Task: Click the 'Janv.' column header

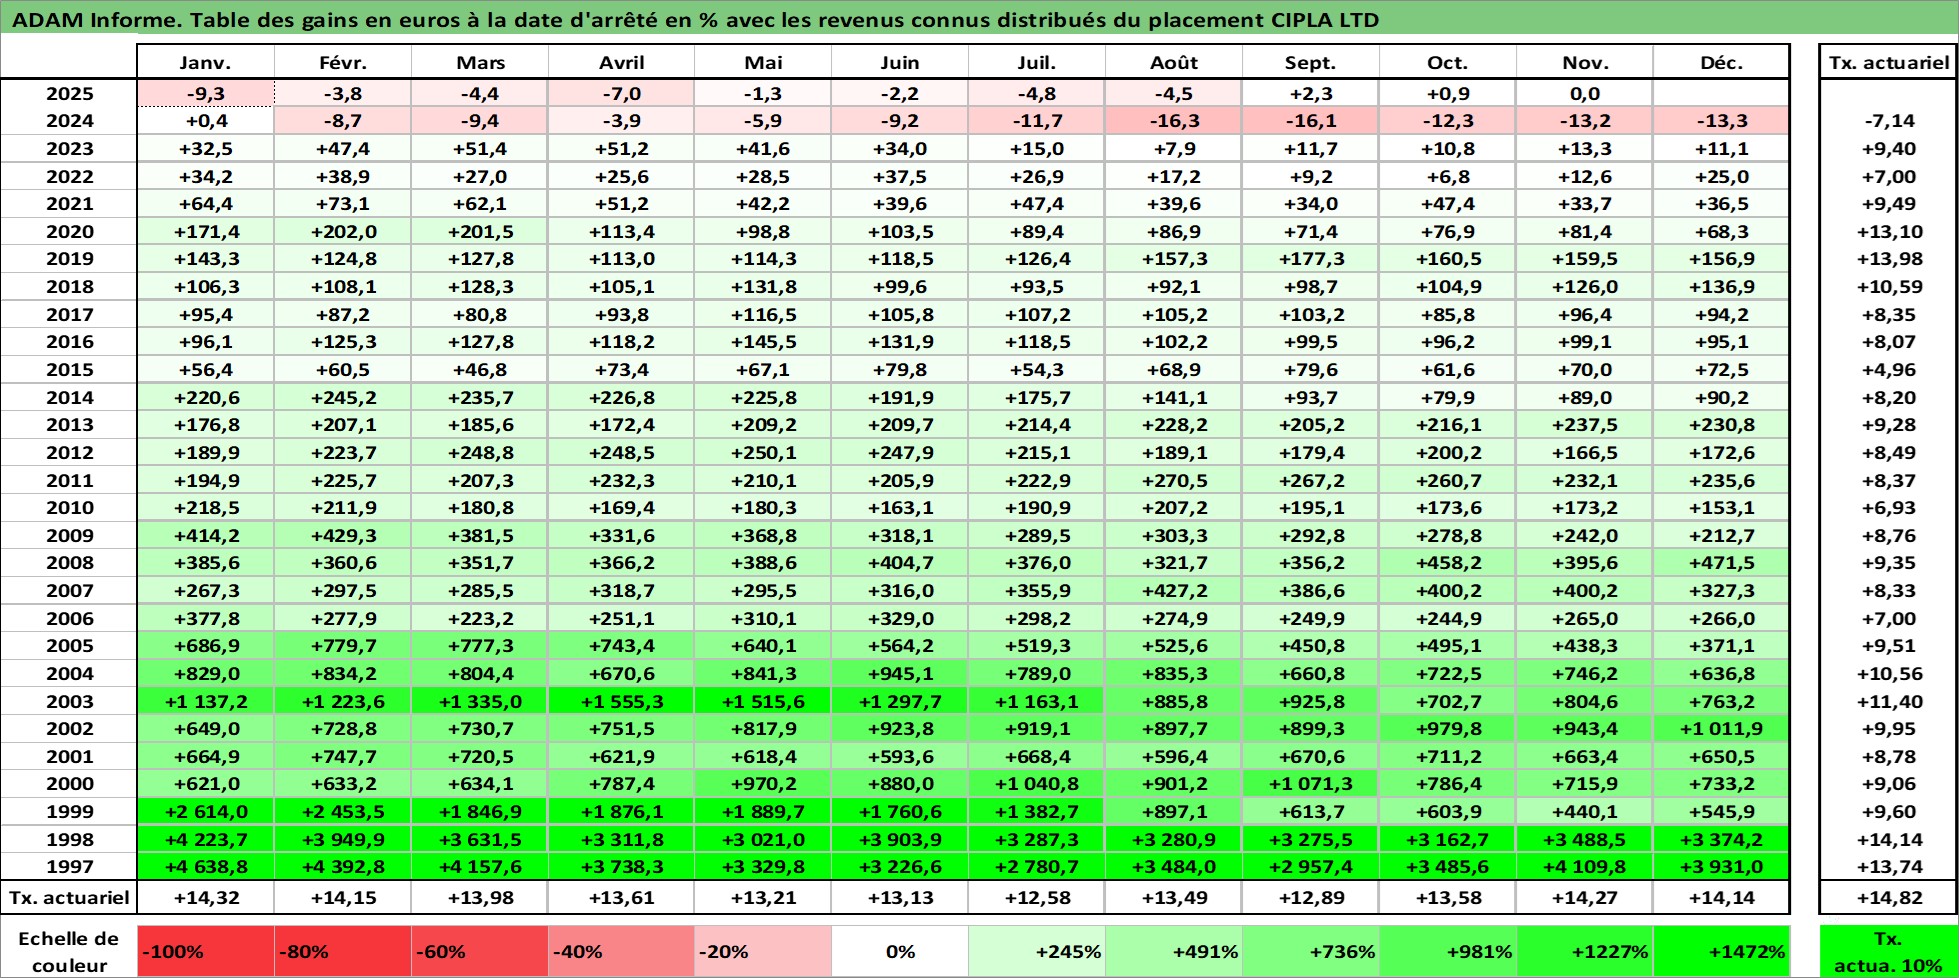Action: pyautogui.click(x=205, y=62)
